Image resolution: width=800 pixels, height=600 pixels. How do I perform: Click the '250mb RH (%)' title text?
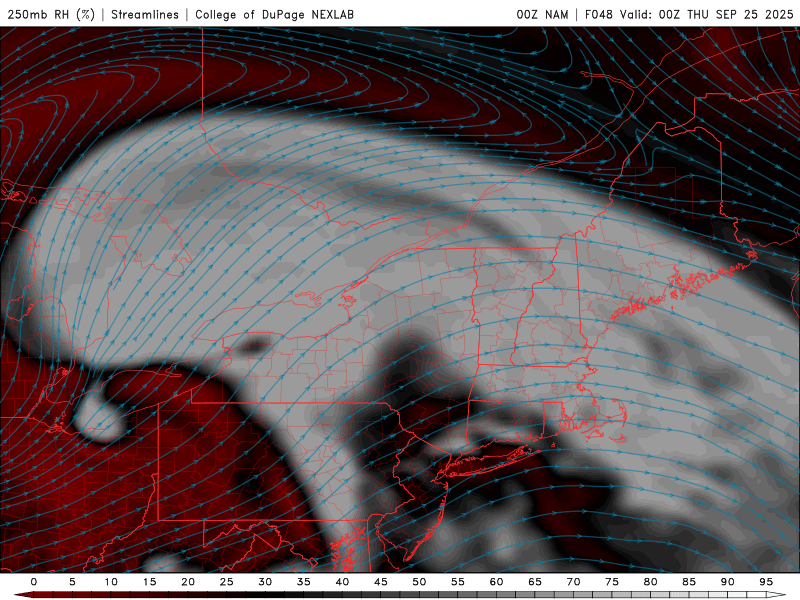point(51,14)
